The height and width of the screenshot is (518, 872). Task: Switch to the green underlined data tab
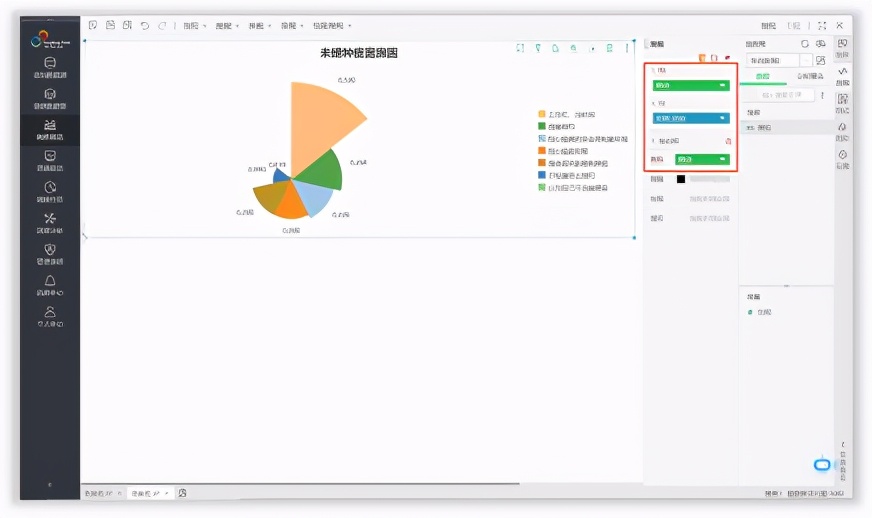762,77
